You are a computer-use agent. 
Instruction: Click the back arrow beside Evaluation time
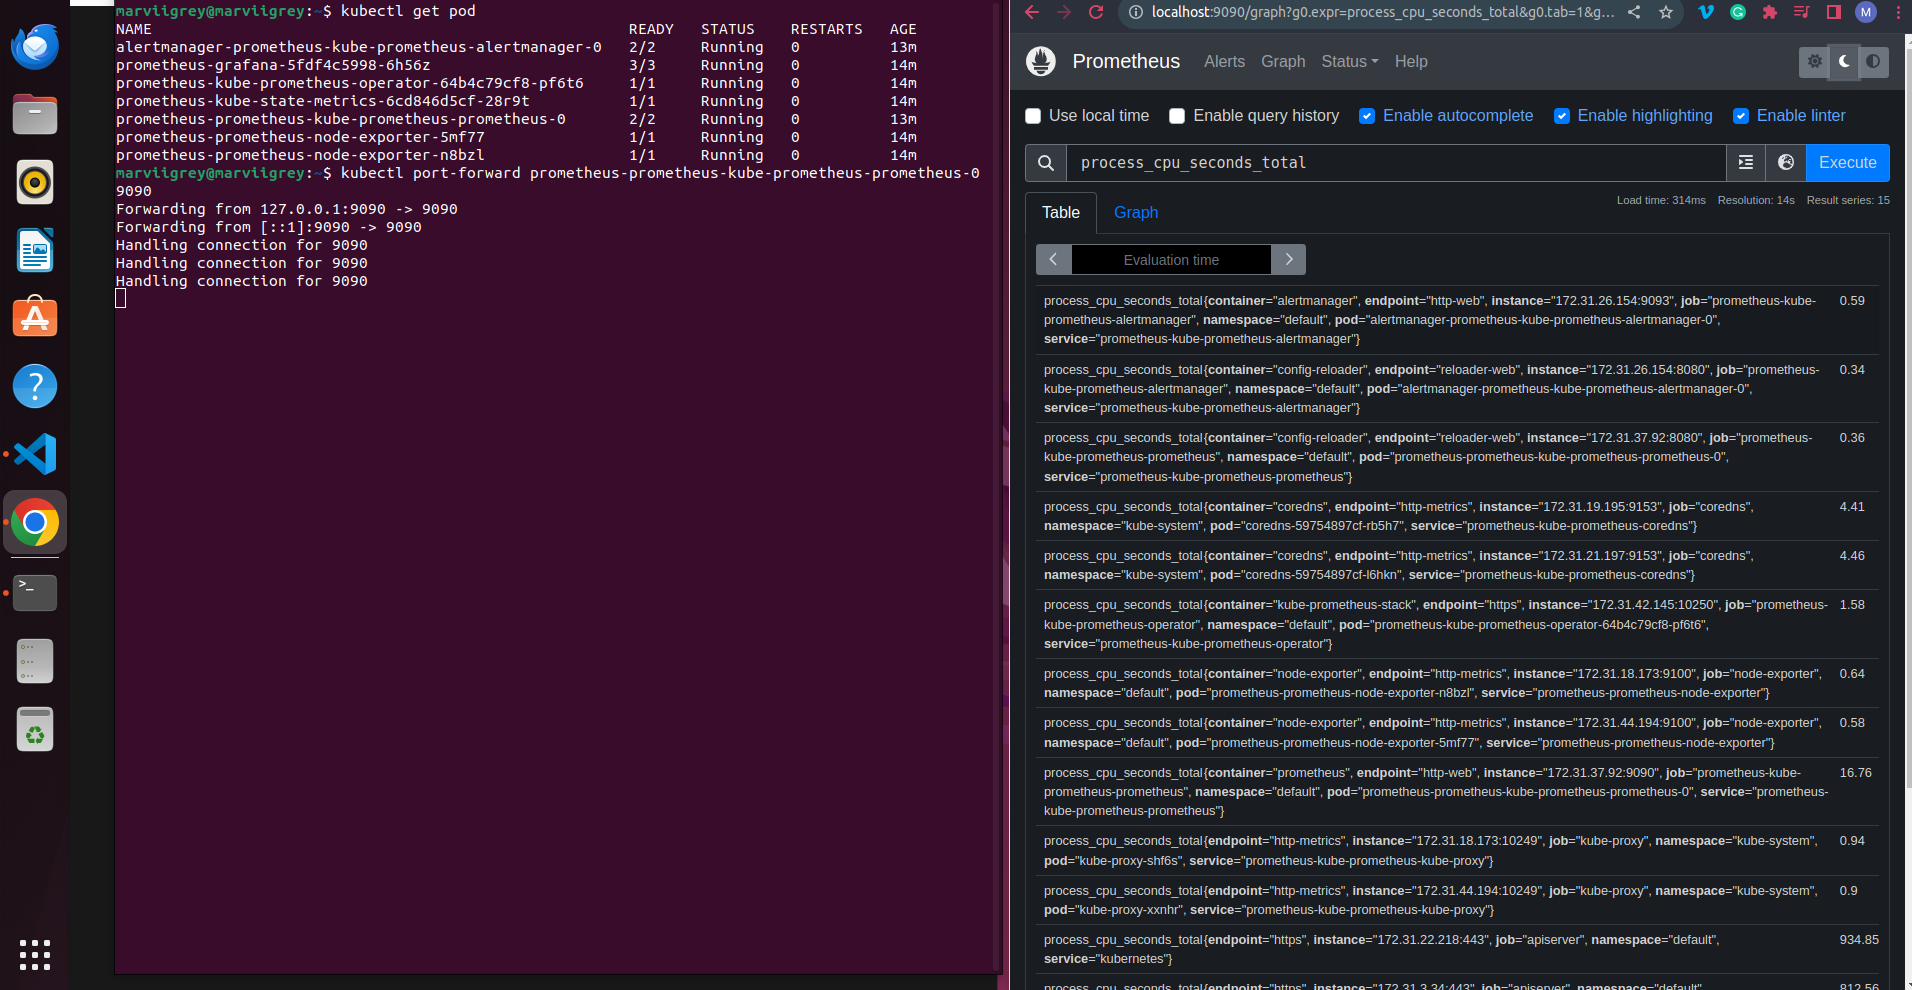(1052, 259)
